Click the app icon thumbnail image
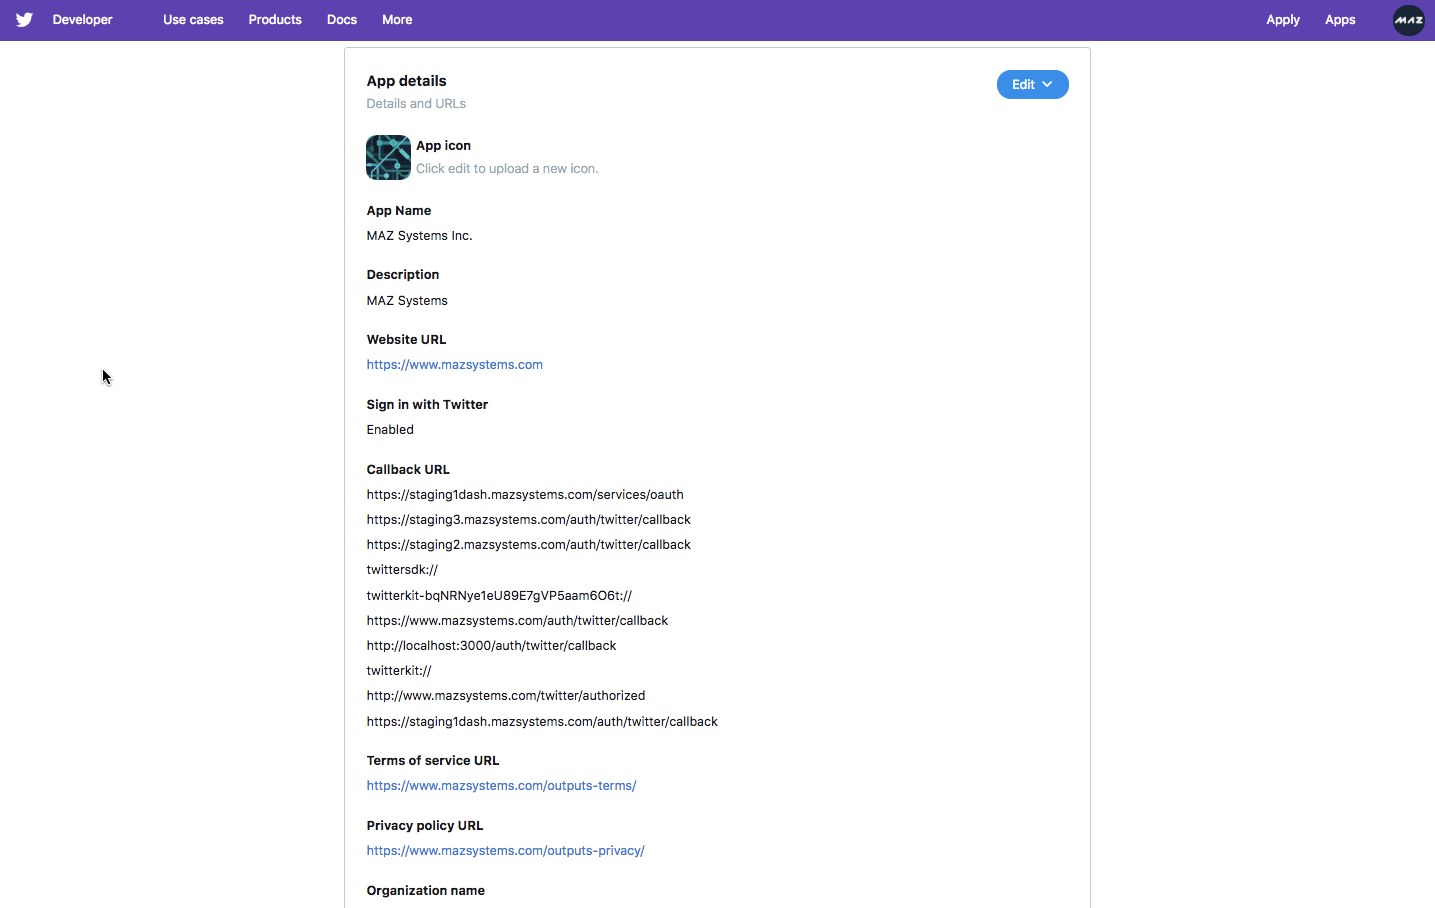The width and height of the screenshot is (1435, 908). click(388, 157)
